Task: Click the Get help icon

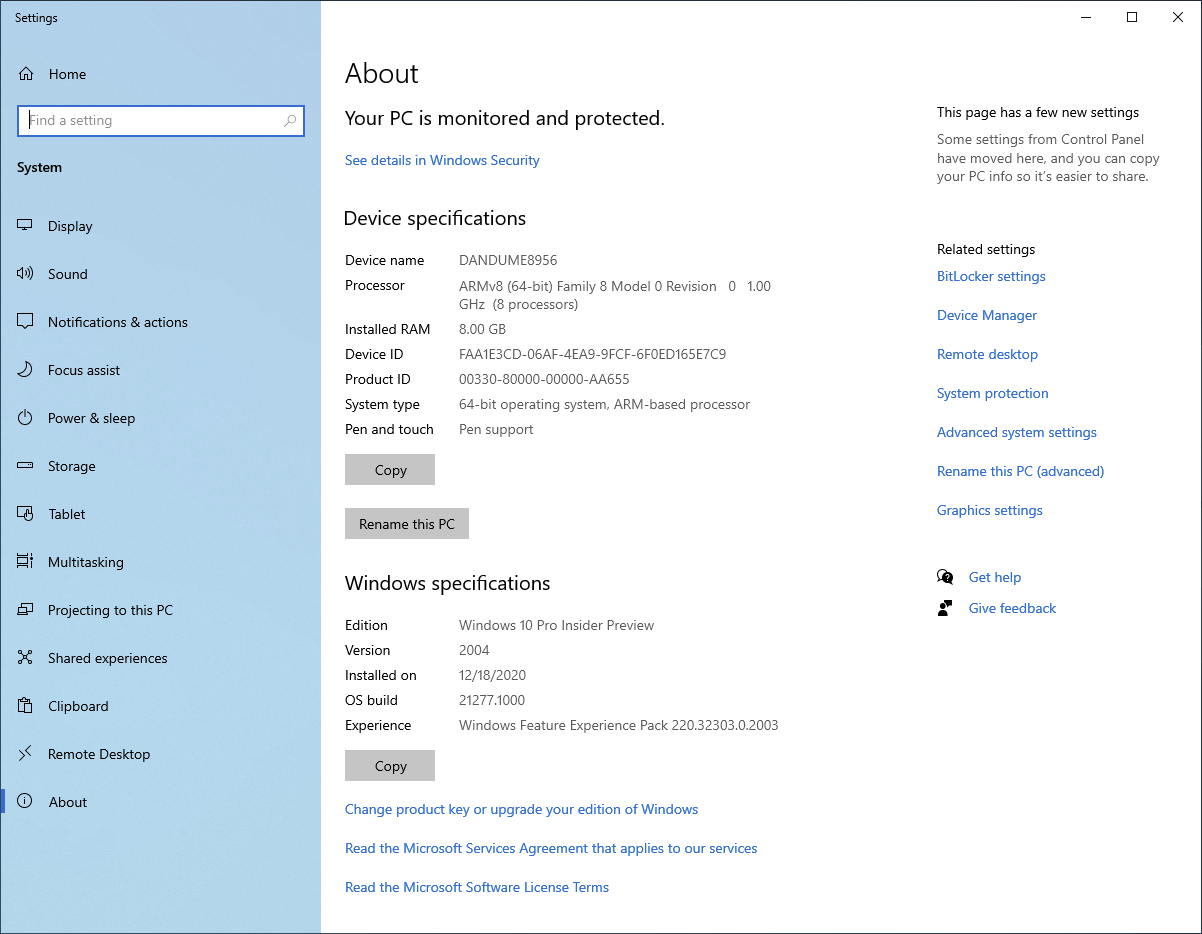Action: click(944, 577)
